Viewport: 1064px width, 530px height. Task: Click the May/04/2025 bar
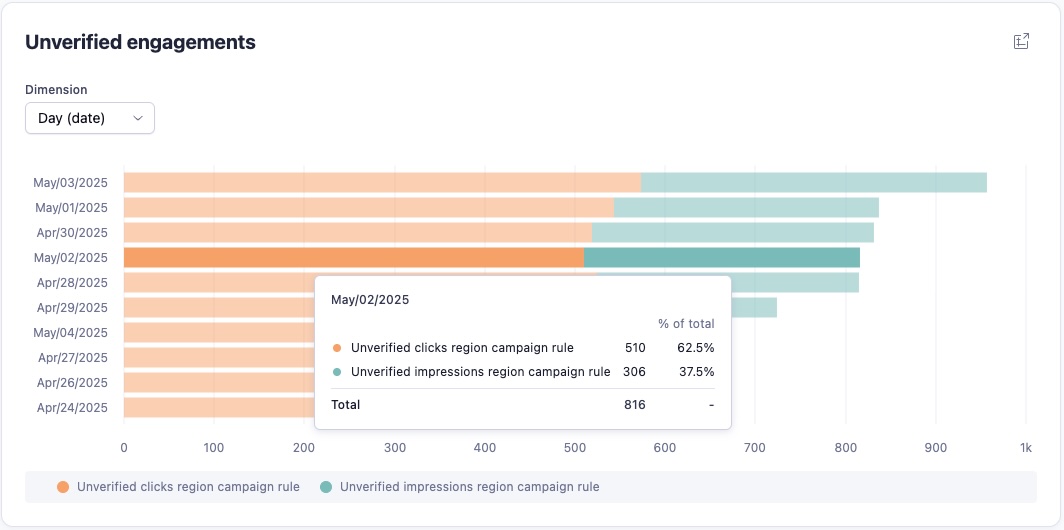[x=218, y=333]
